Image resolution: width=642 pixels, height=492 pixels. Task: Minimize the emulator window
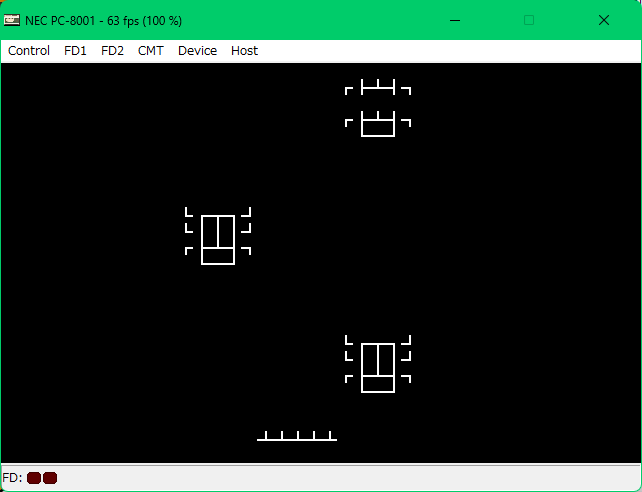(x=455, y=20)
